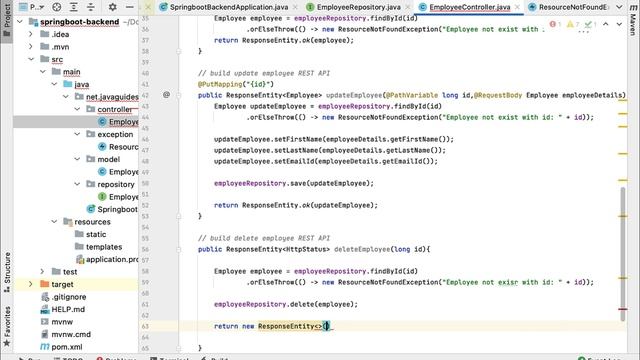Click the '// build delete employee REST API' comment
This screenshot has width=640, height=360.
coord(264,238)
